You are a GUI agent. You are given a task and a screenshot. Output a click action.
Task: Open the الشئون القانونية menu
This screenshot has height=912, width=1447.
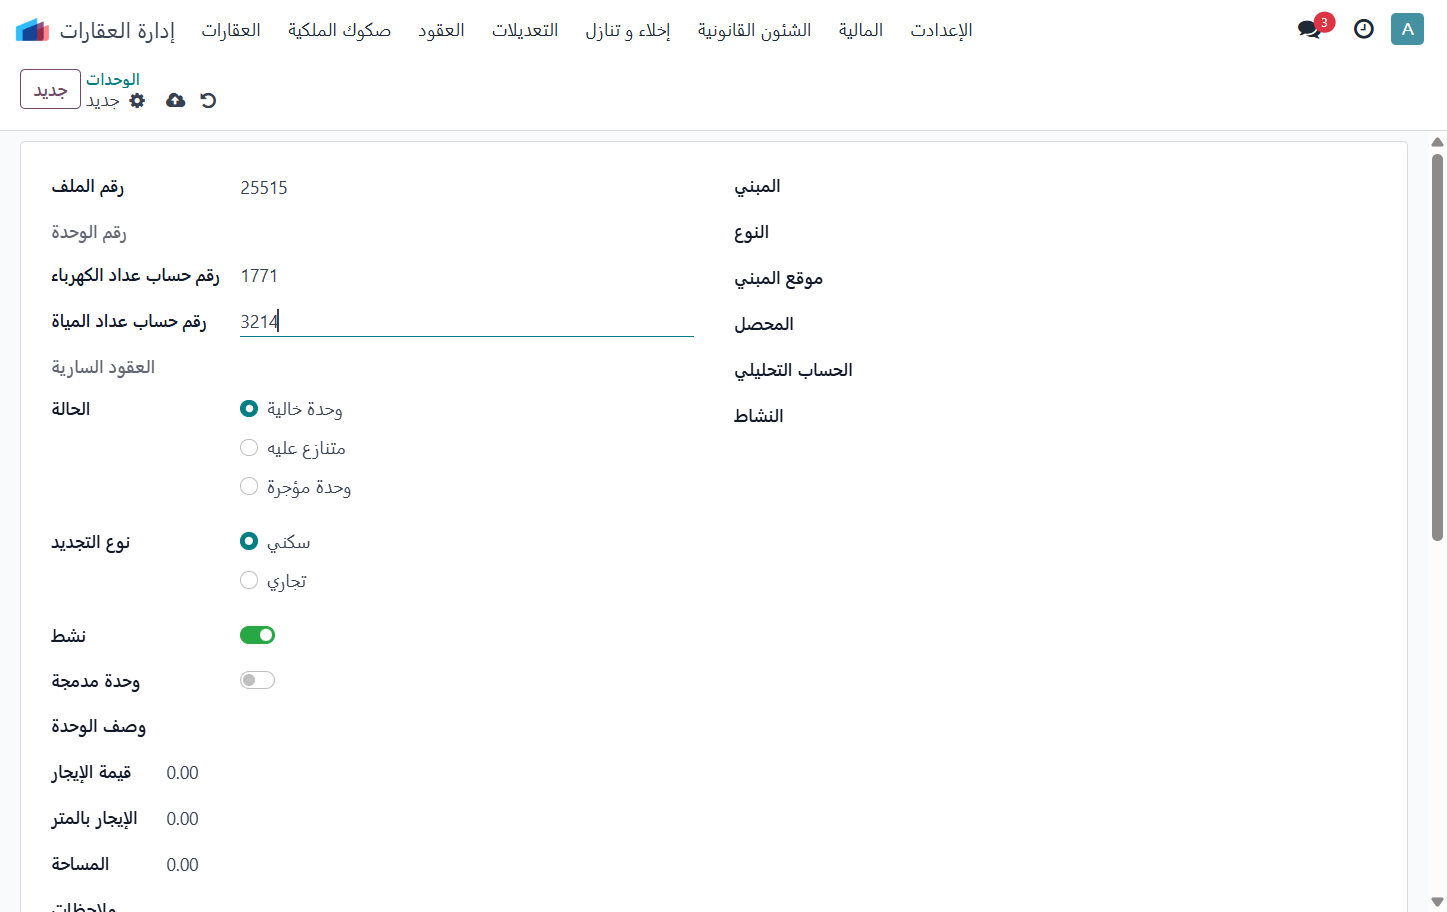tap(754, 30)
